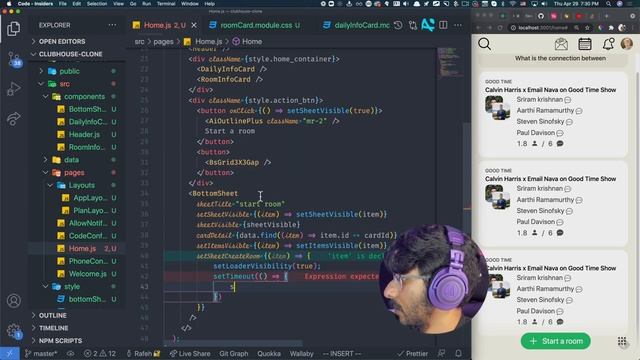Open Header.js in file tree
640x360 pixels.
click(84, 135)
